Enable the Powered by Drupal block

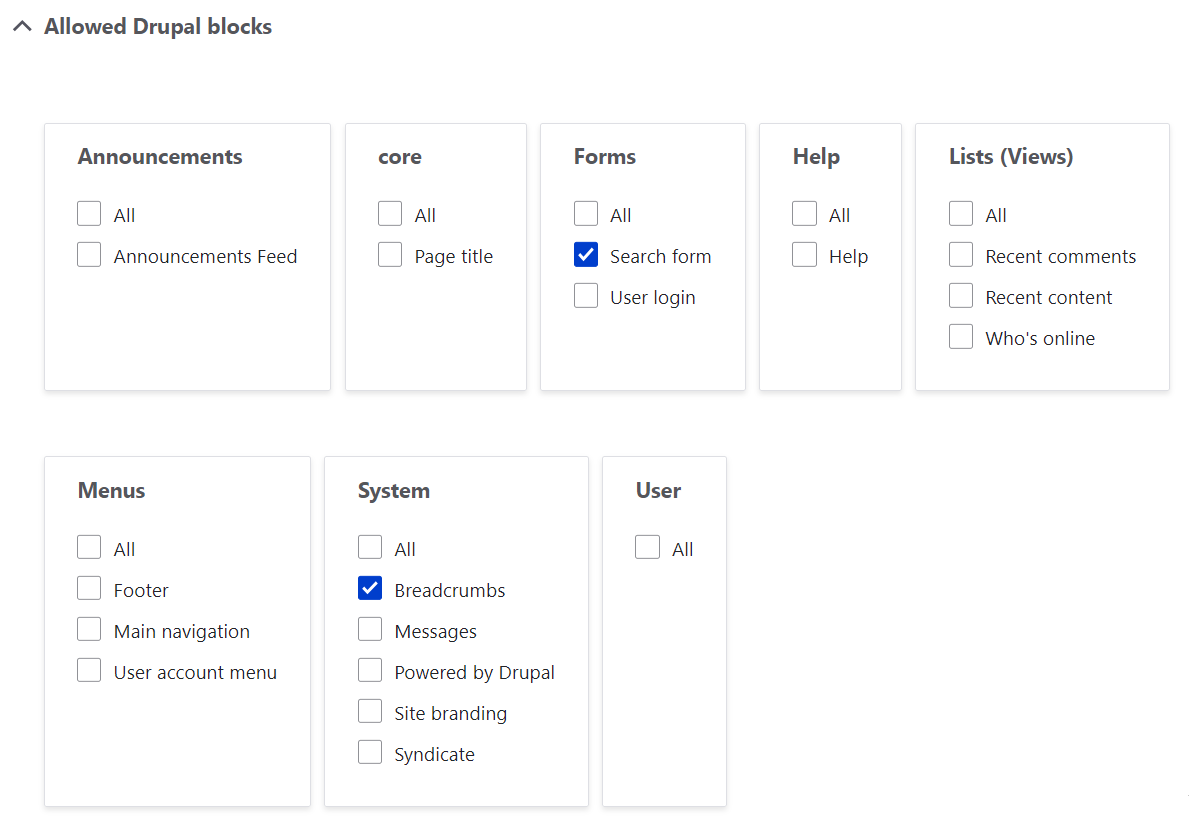click(370, 670)
